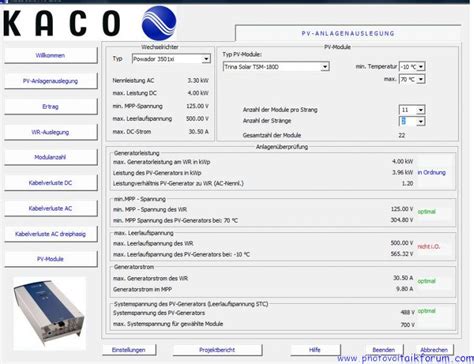Select the PV-ANLAGENAUSLEGUNG tab

[348, 33]
